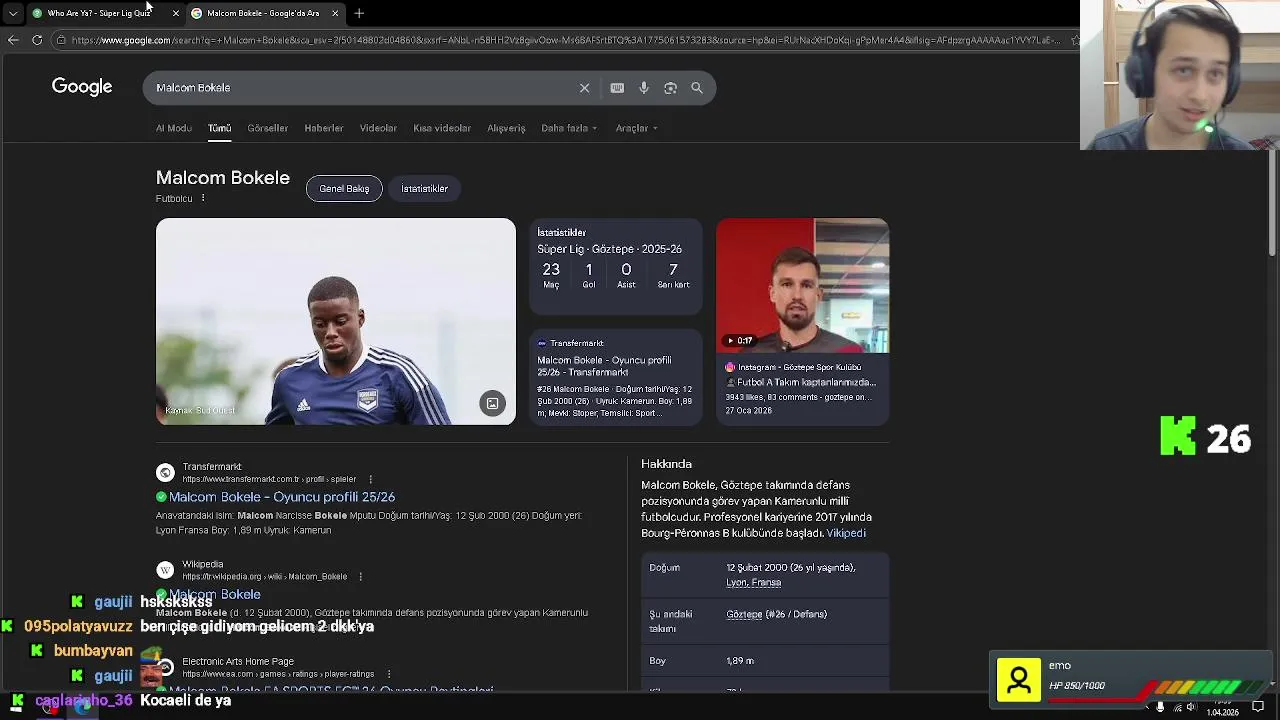
Task: Switch to AI Modu tab
Action: pos(173,128)
